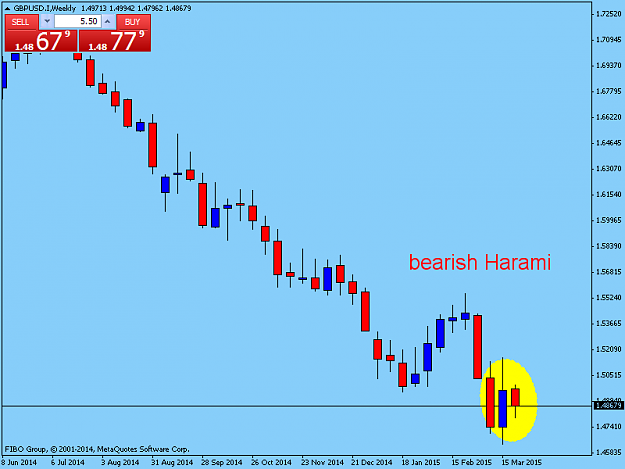Click the 26 Oct 2014 date label
Image resolution: width=625 pixels, height=469 pixels.
tap(271, 463)
